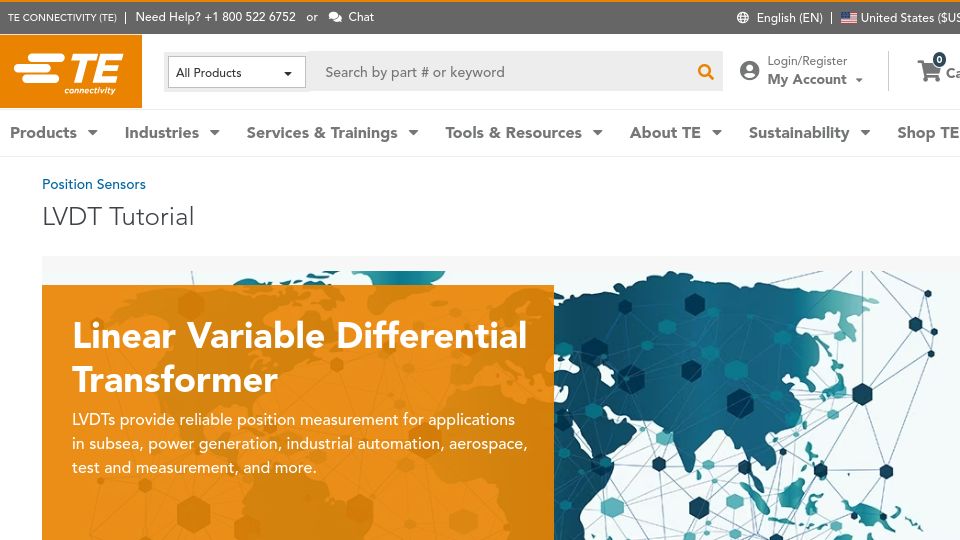The image size is (960, 540).
Task: Click the Position Sensors breadcrumb link
Action: (94, 184)
